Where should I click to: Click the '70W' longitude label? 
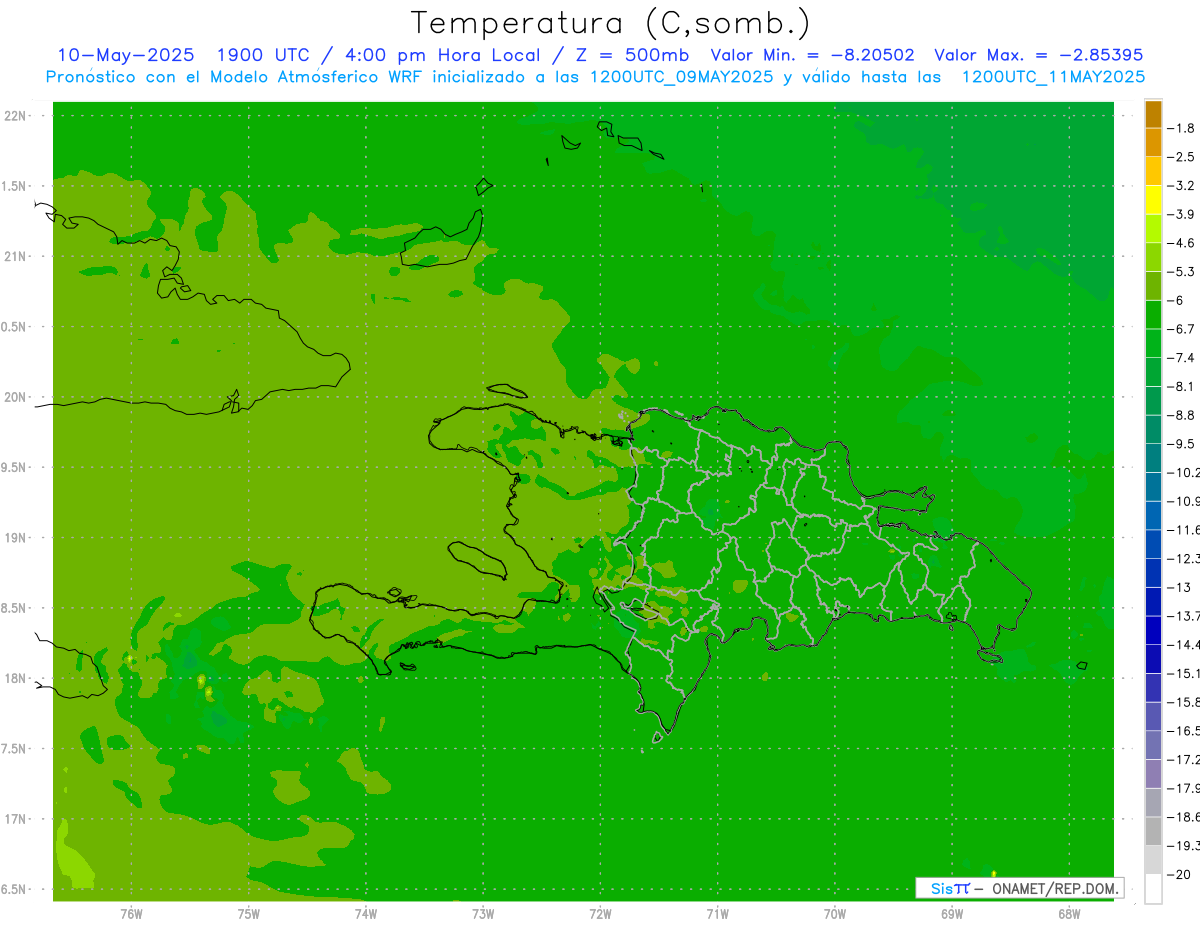click(835, 913)
